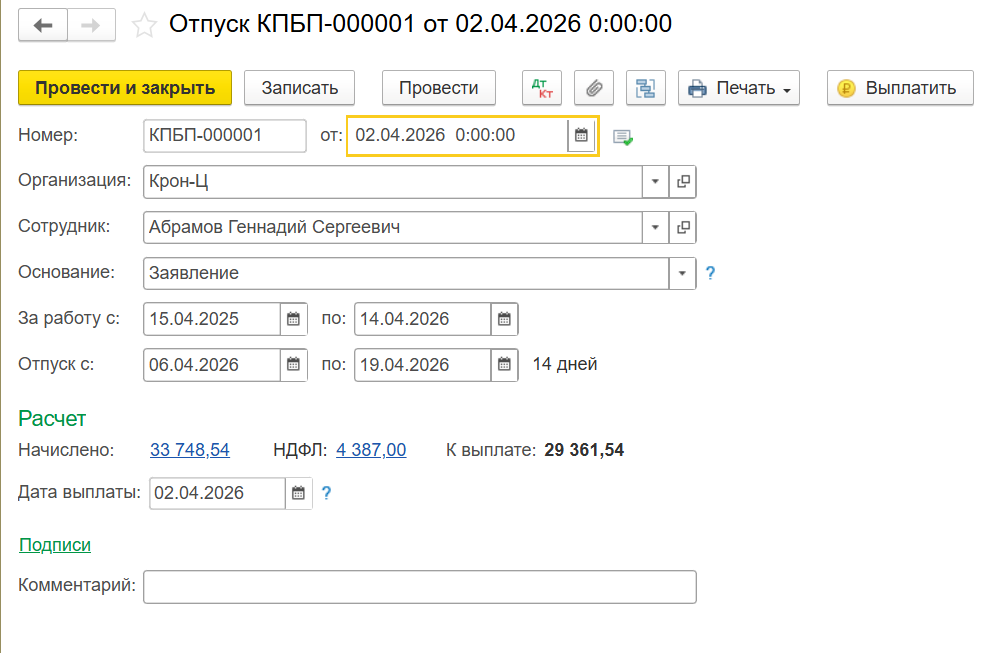Viewport: 998px width, 653px height.
Task: Click the Выплатить button
Action: pos(900,88)
